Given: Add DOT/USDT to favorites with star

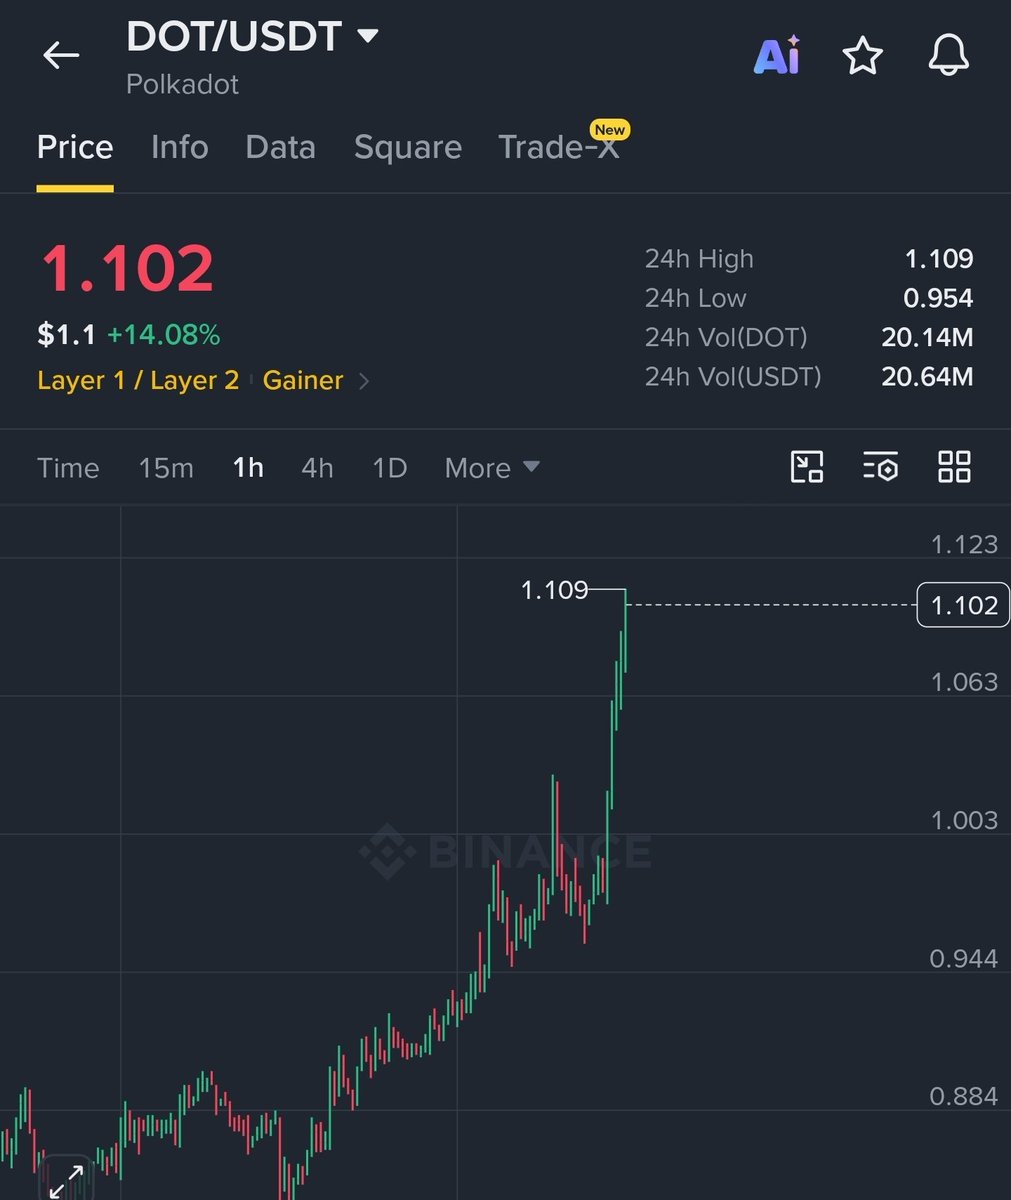Looking at the screenshot, I should point(862,56).
